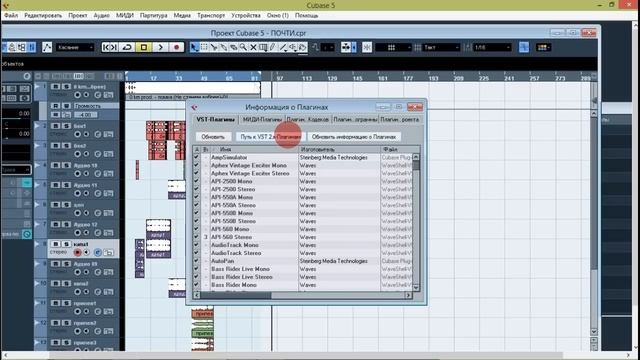
Task: Open the Транспорт menu
Action: click(x=211, y=16)
